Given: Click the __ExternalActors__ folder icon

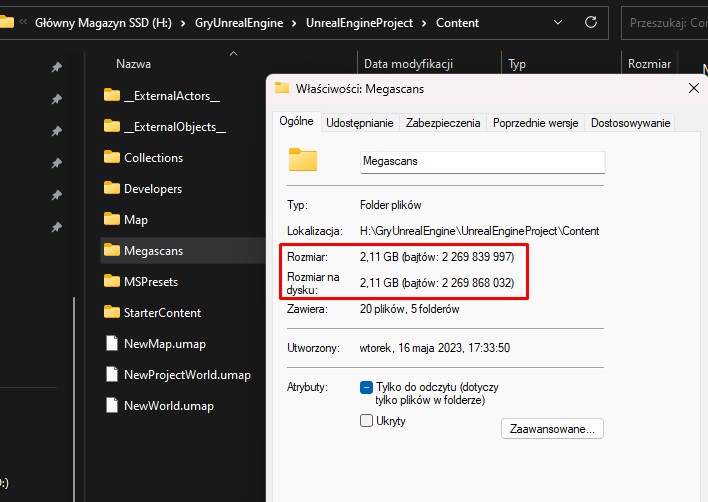Looking at the screenshot, I should pyautogui.click(x=112, y=96).
